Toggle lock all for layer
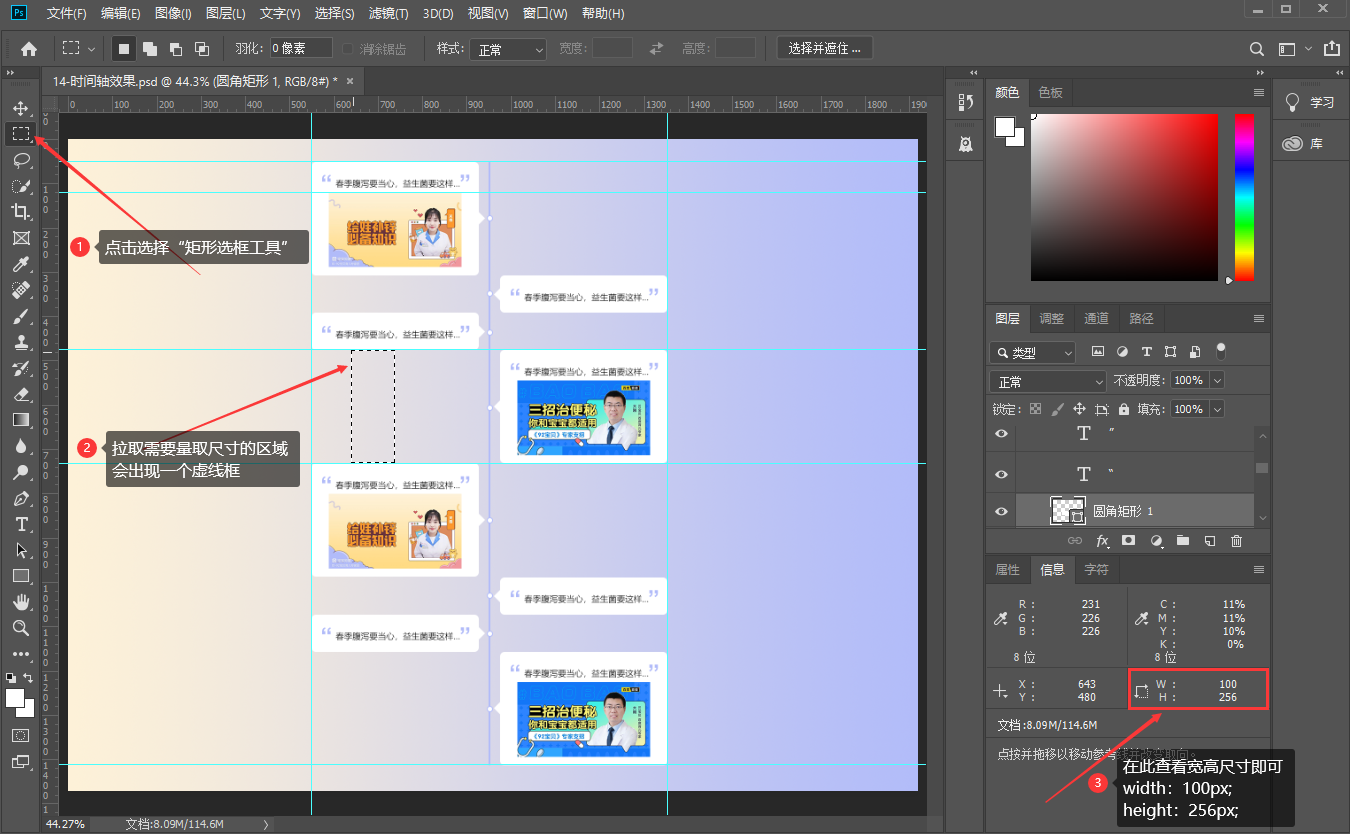The image size is (1350, 834). tap(1124, 409)
